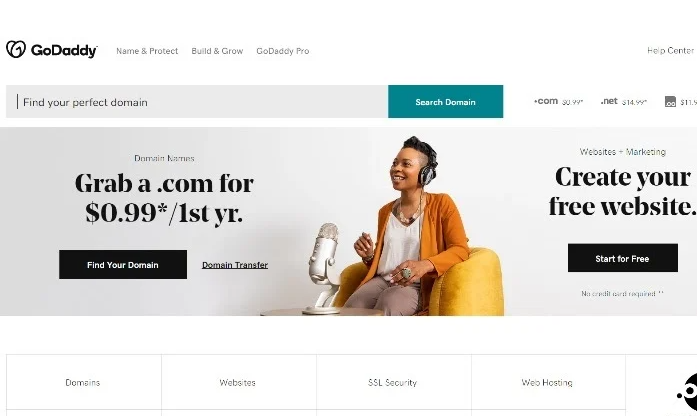Select the SSL Security tab
The height and width of the screenshot is (416, 697).
click(x=393, y=382)
